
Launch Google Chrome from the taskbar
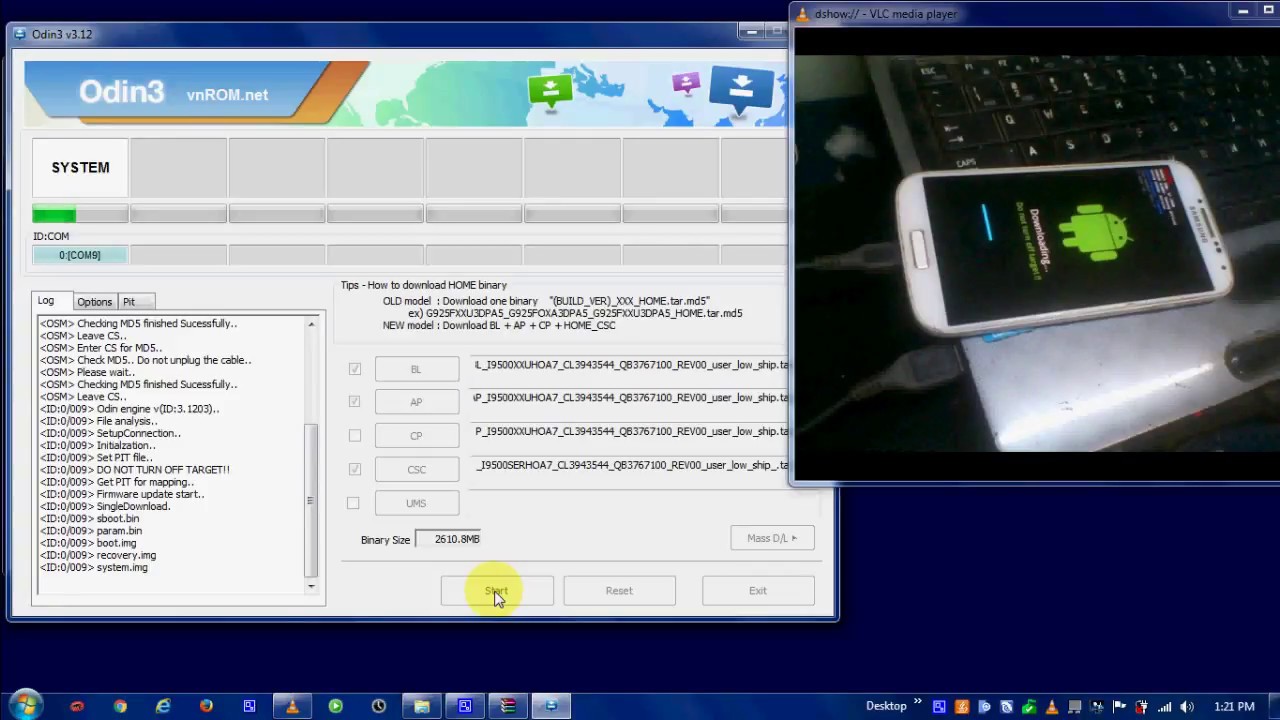click(x=120, y=706)
